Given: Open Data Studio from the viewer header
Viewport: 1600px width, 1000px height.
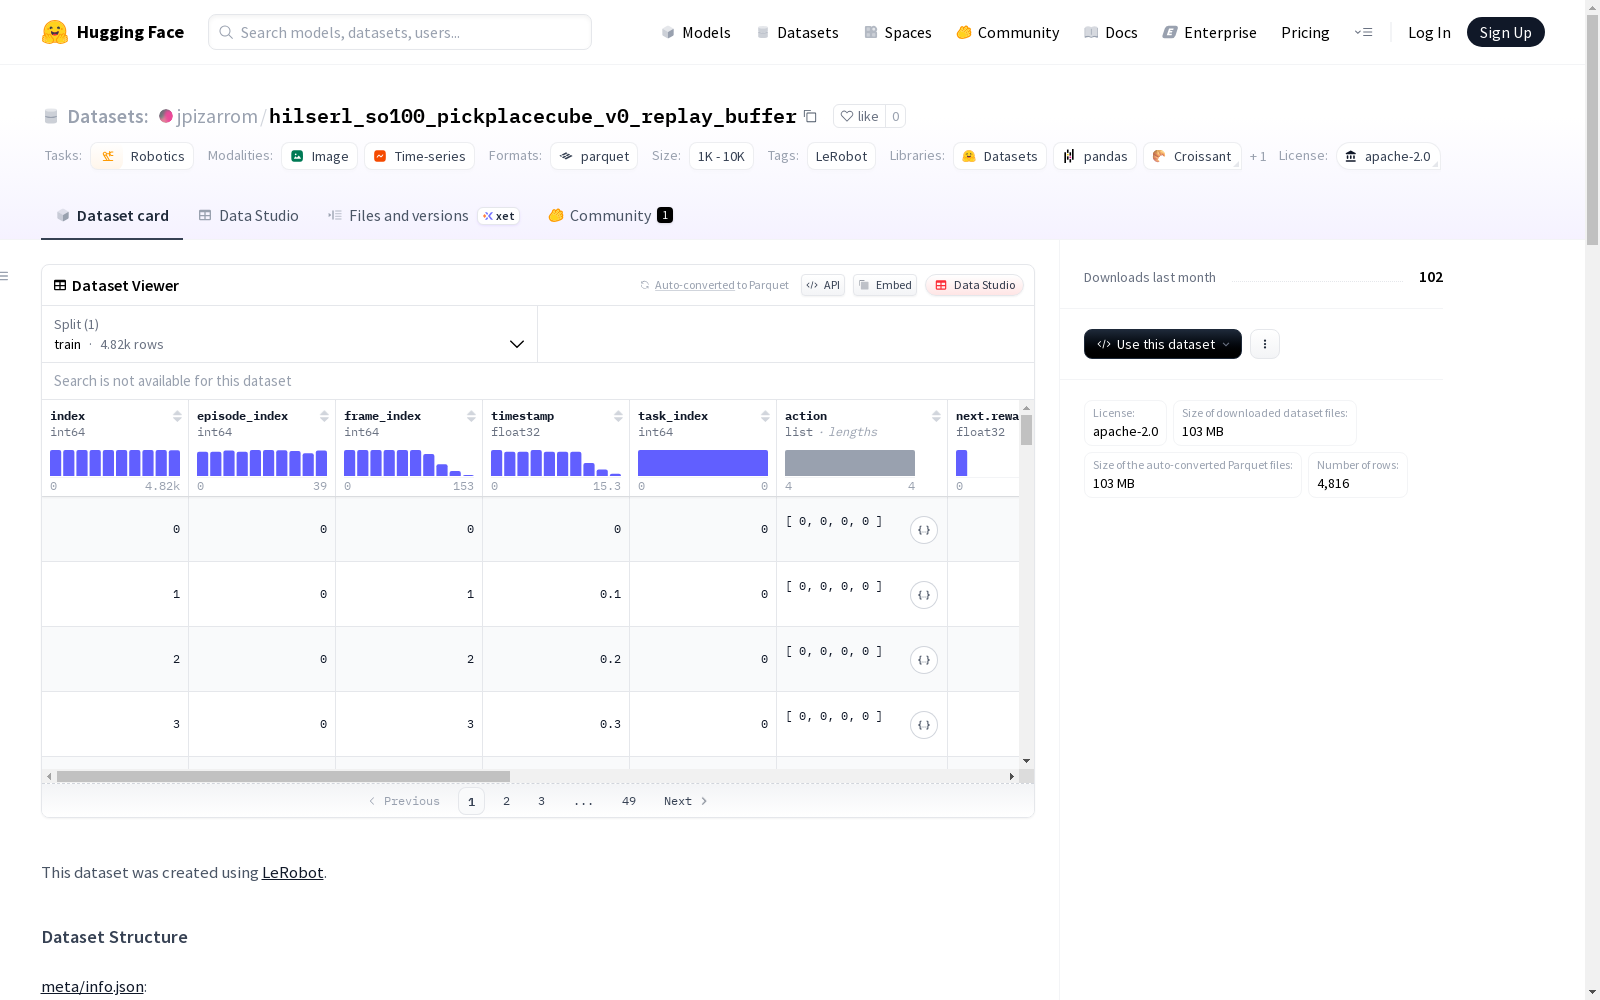Looking at the screenshot, I should coord(975,285).
